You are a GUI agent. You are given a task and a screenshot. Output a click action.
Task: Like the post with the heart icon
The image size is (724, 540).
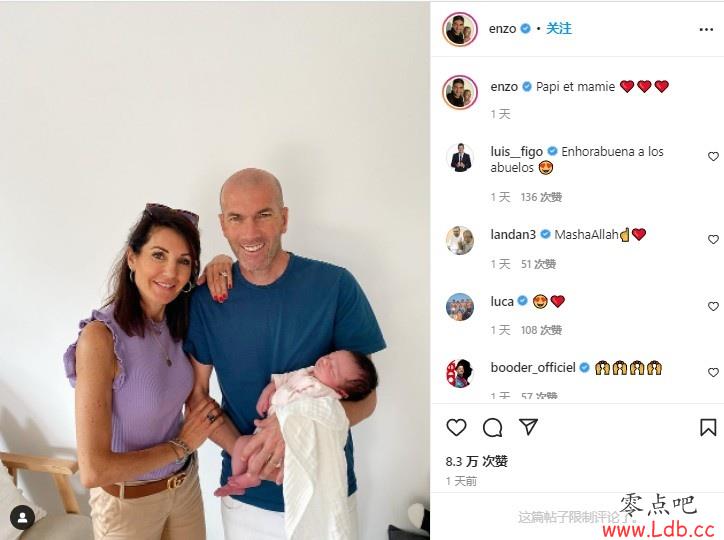click(x=456, y=427)
